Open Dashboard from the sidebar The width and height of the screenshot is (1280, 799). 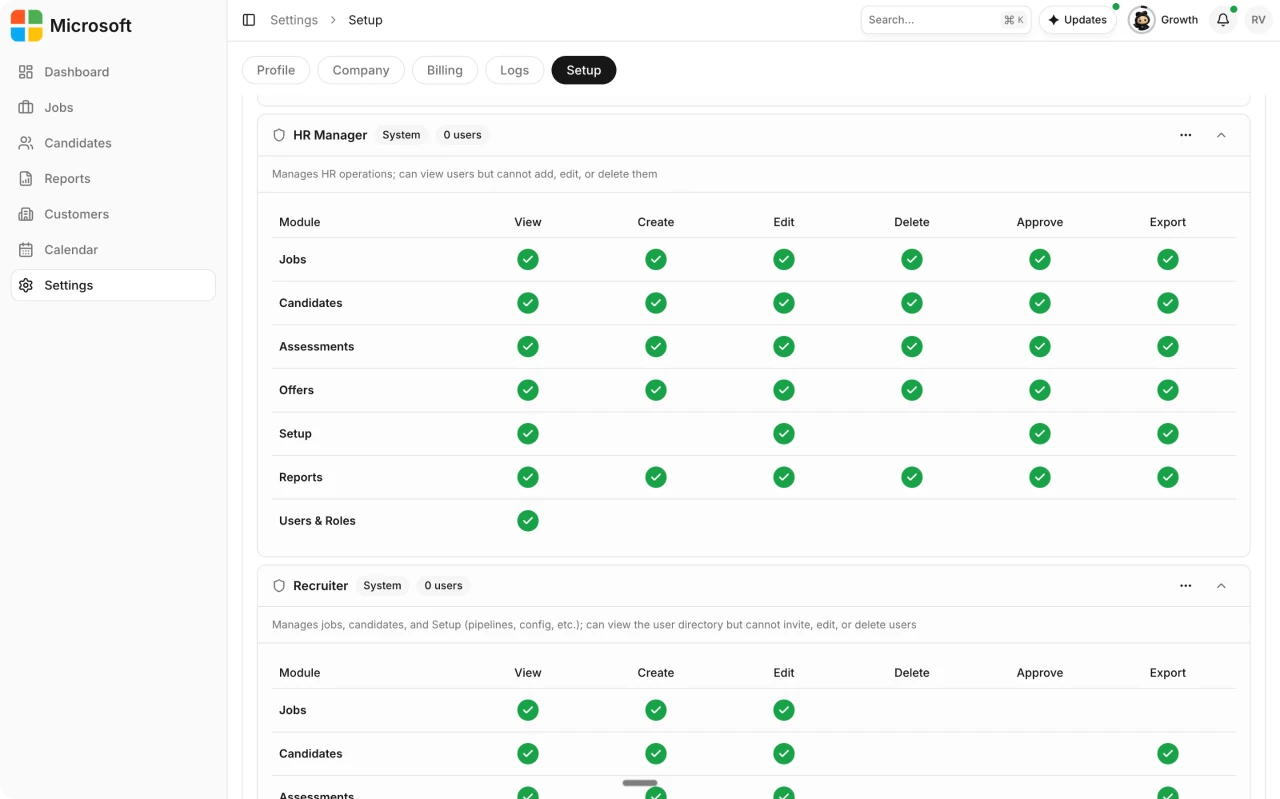tap(113, 72)
